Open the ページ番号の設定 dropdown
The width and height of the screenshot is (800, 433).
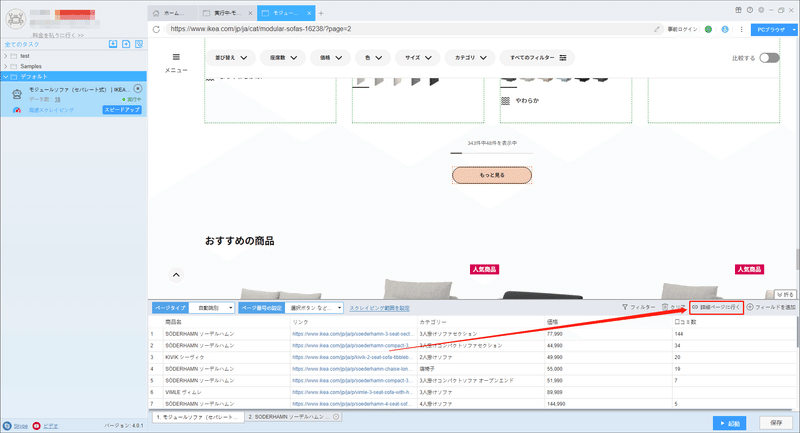[x=315, y=308]
